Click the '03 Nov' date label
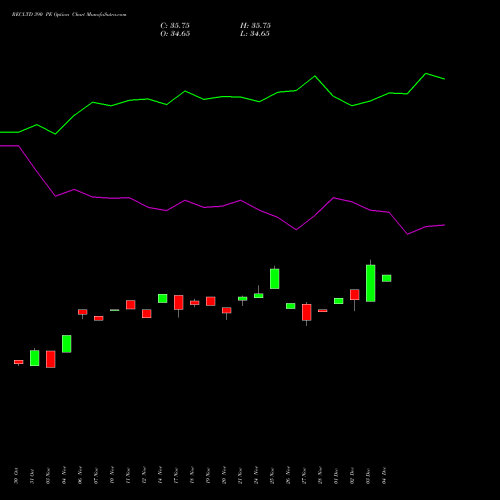 pos(48,476)
